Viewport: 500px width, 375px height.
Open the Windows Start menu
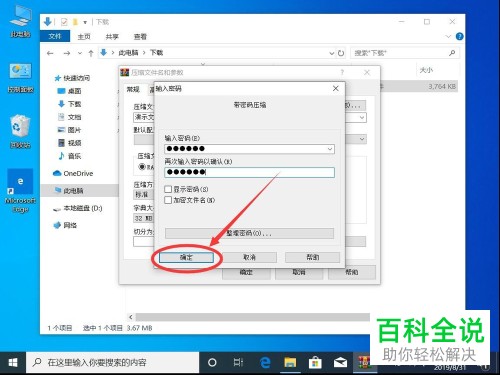13,363
